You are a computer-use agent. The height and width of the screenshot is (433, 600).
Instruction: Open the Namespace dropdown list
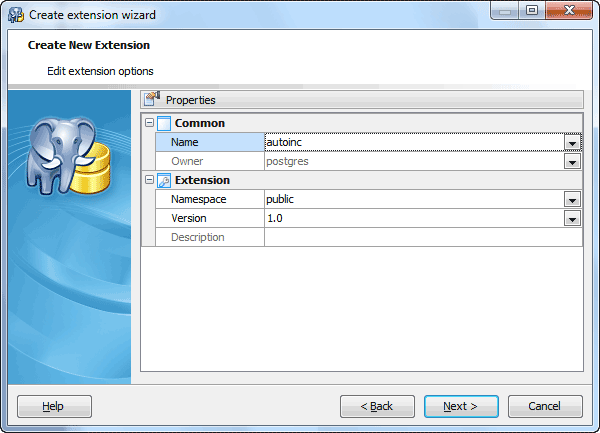click(572, 200)
